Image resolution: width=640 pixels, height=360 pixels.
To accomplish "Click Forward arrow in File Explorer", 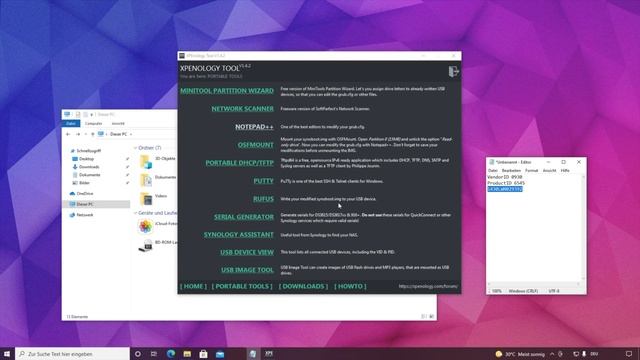I will point(78,134).
